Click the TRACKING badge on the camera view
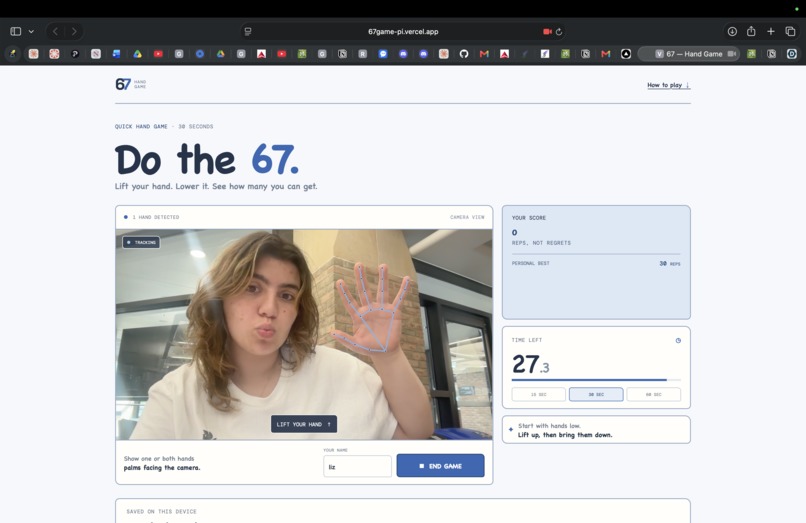The width and height of the screenshot is (806, 523). pyautogui.click(x=141, y=242)
